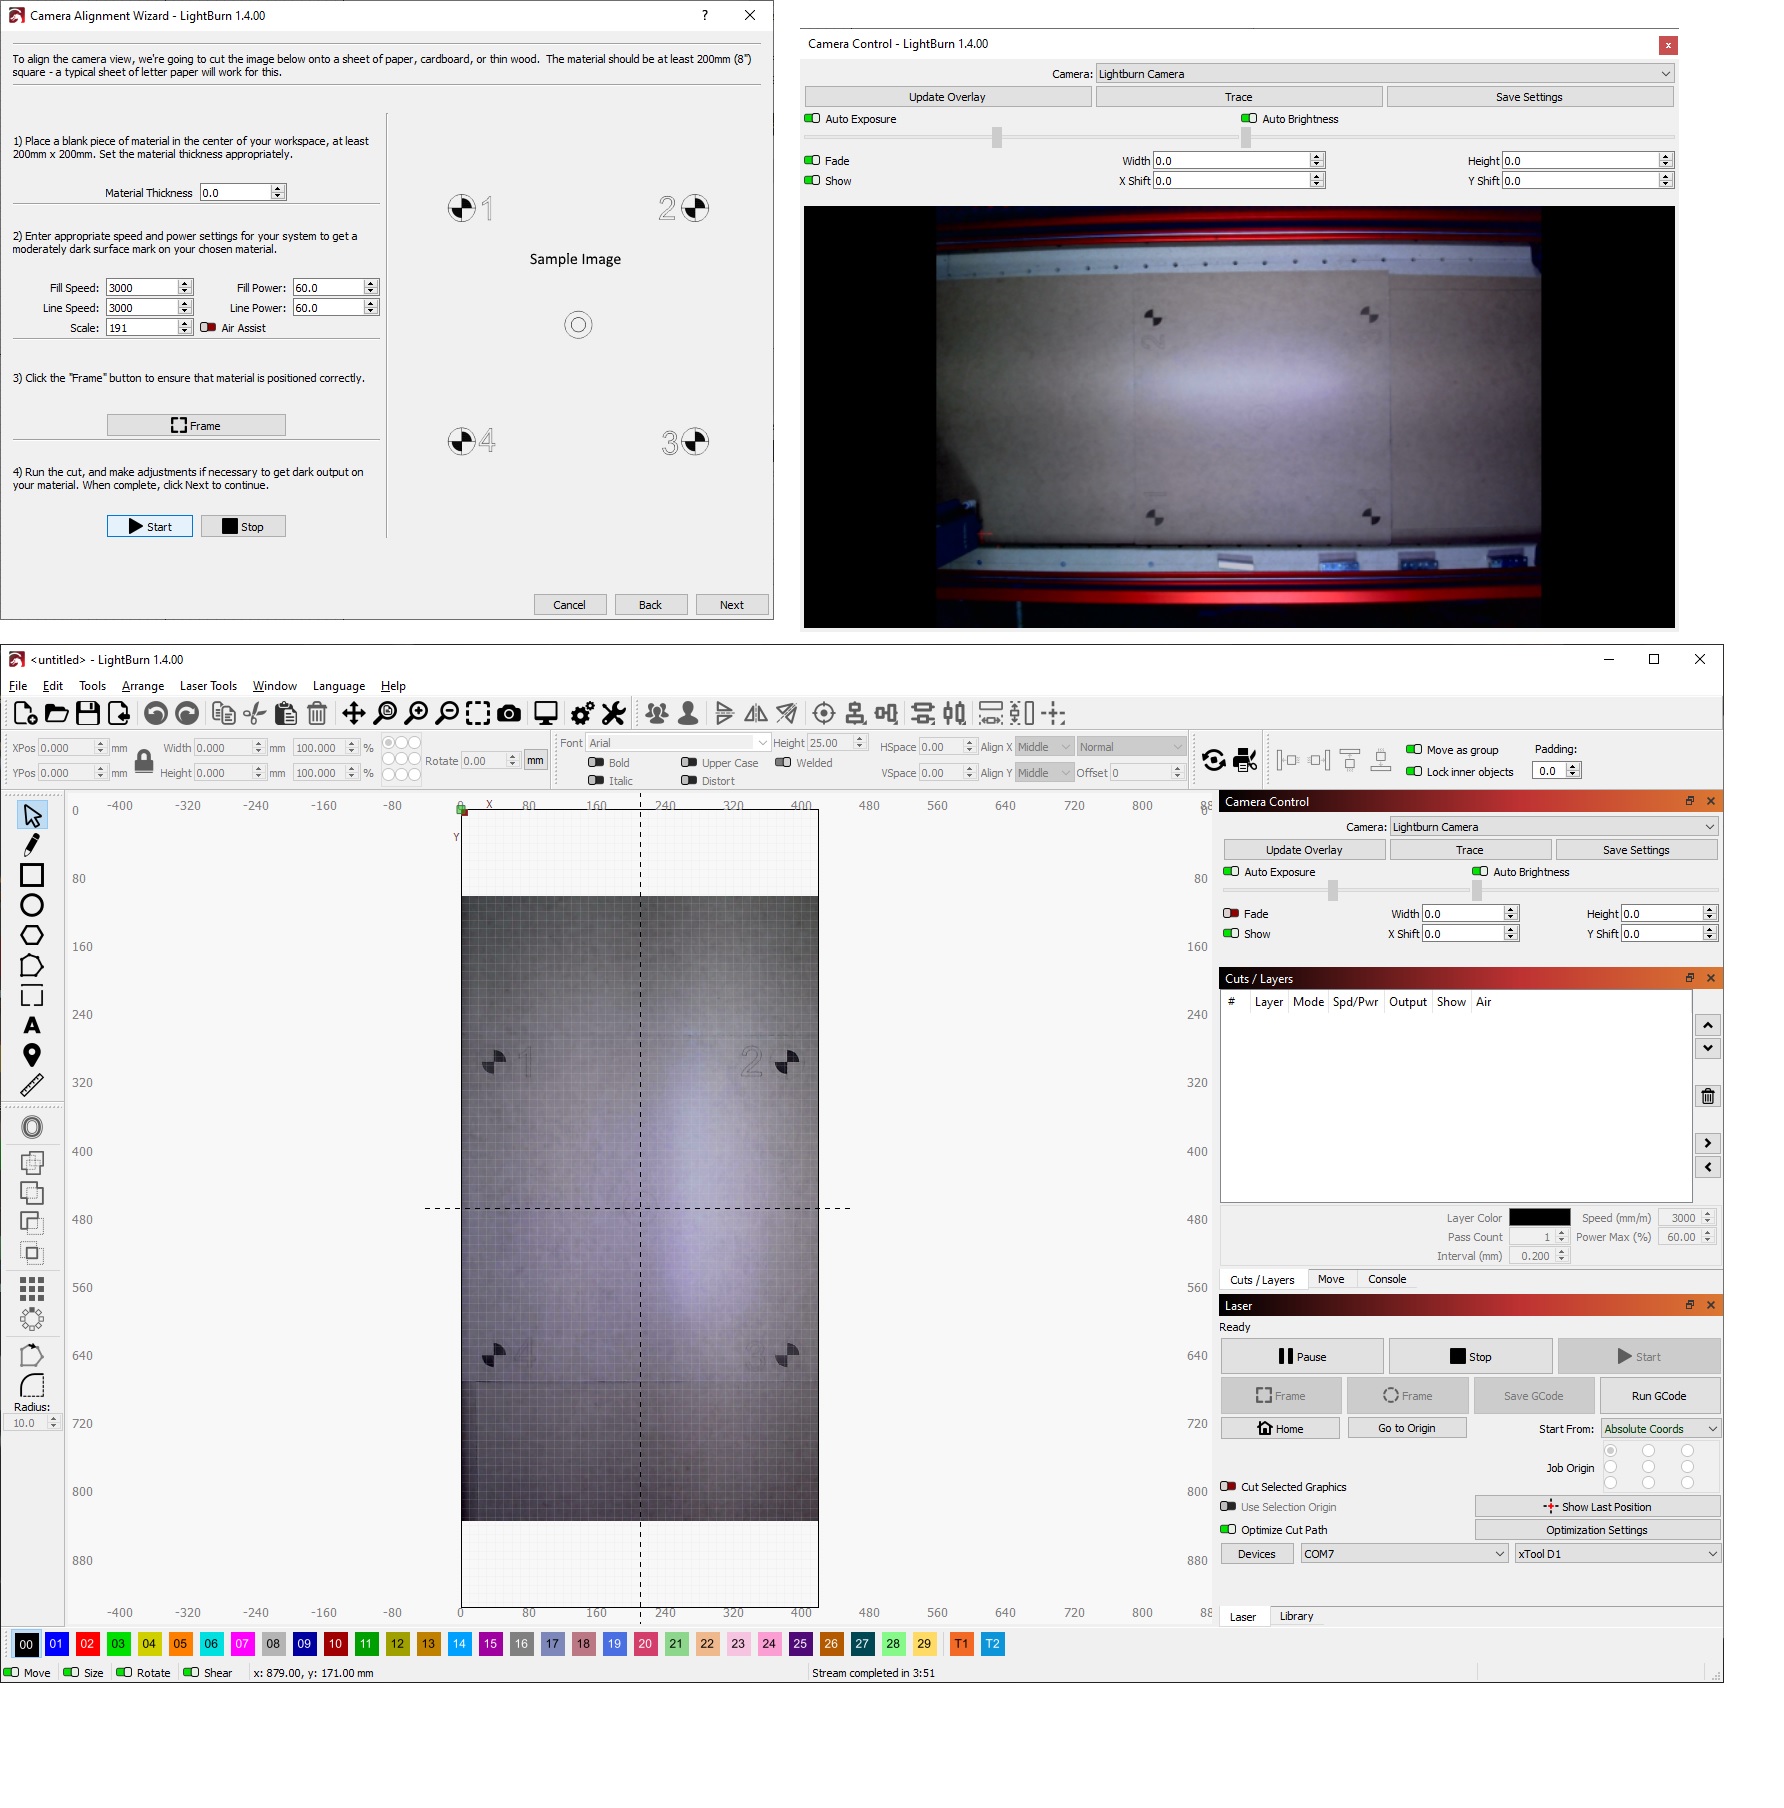
Task: Open Settings gears icon
Action: coord(582,713)
